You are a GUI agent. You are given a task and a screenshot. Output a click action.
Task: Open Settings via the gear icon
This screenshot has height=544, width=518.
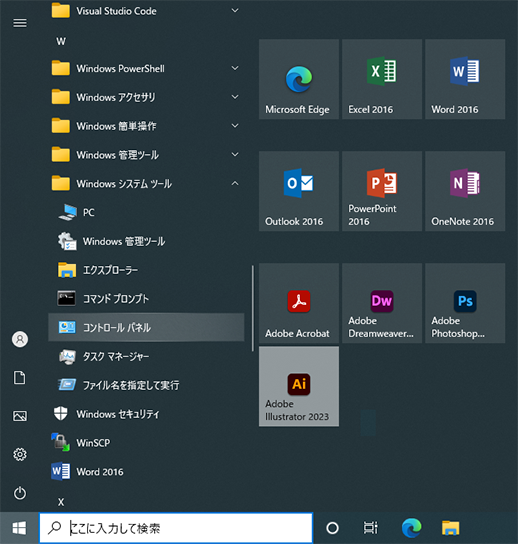click(x=20, y=454)
